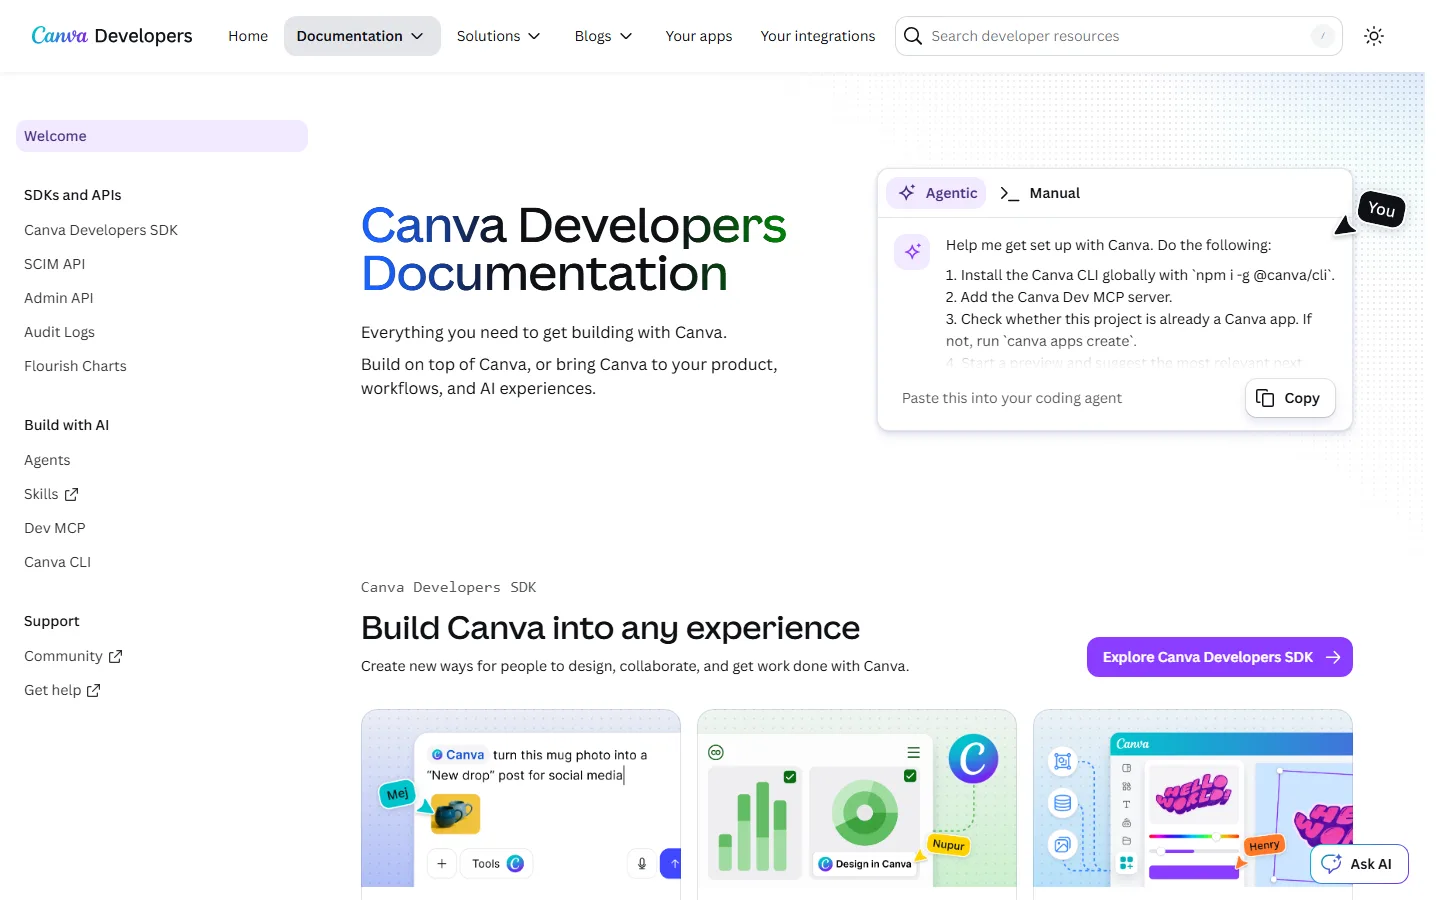Click the plus icon in prompt card

coord(442,864)
